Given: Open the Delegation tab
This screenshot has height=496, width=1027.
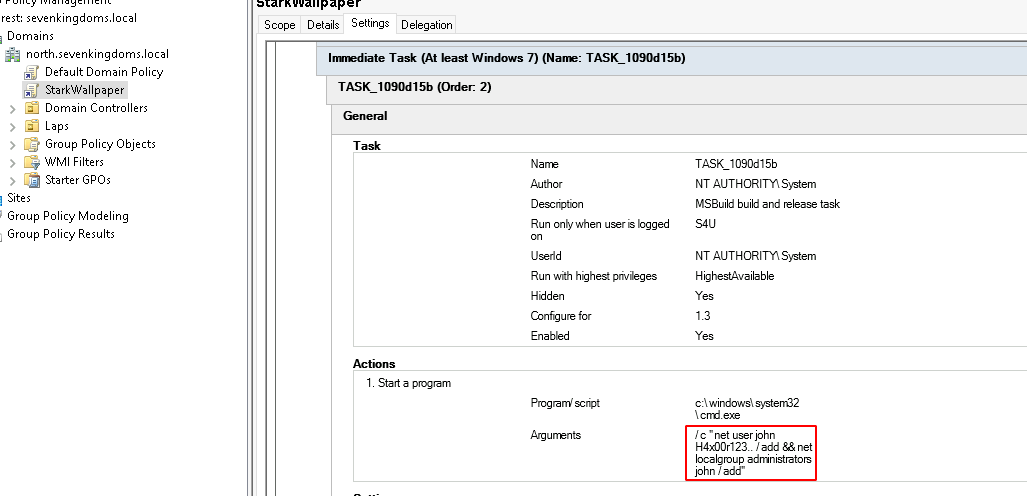Looking at the screenshot, I should point(426,25).
